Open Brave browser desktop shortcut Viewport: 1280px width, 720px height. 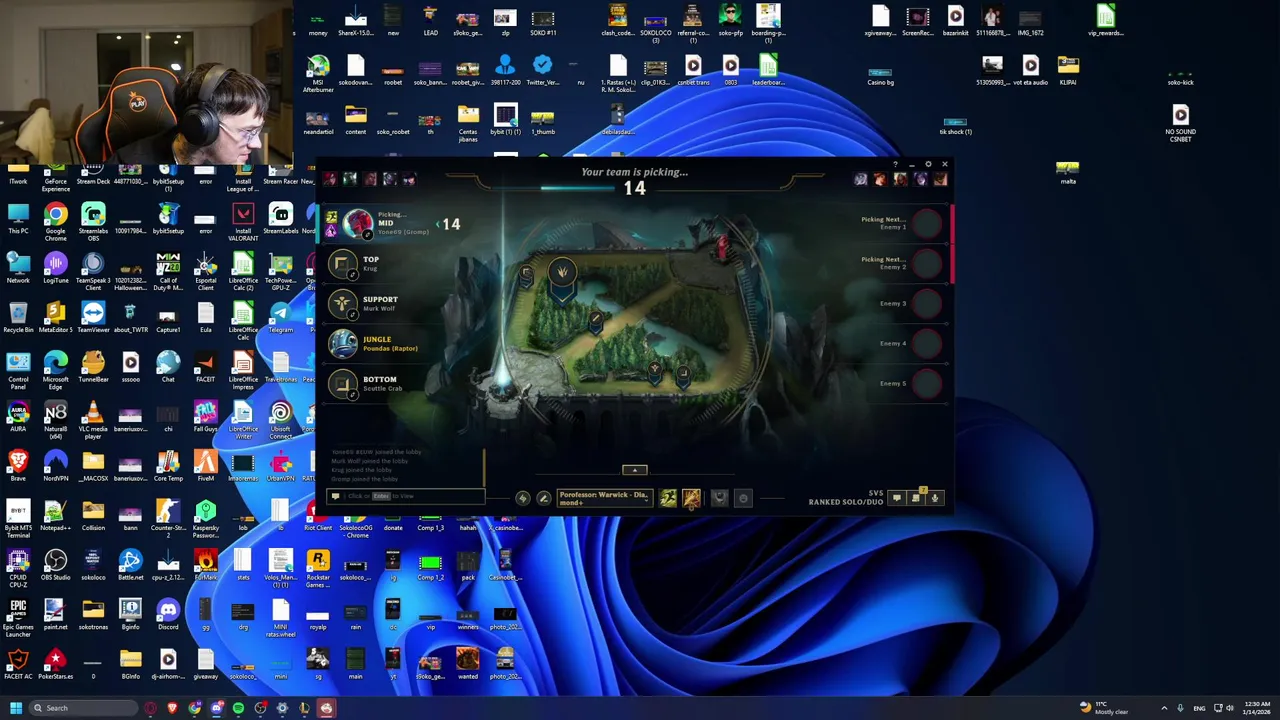[18, 465]
